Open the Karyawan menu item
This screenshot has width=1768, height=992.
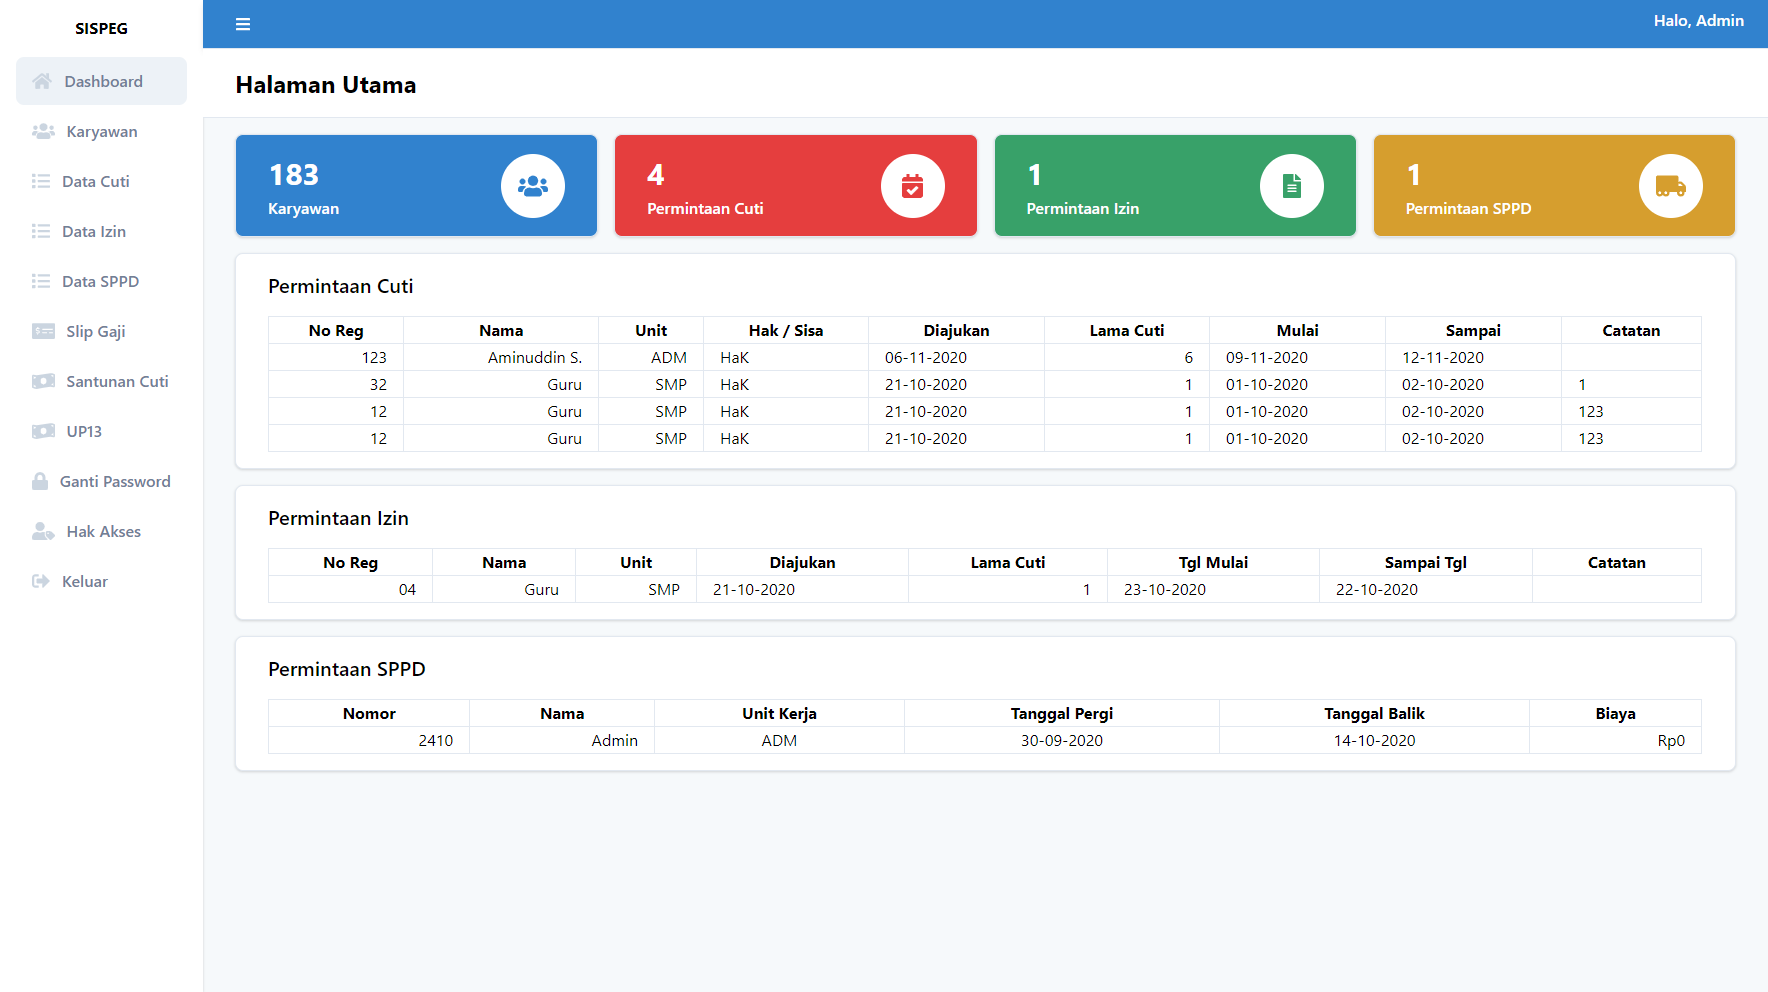click(x=101, y=131)
